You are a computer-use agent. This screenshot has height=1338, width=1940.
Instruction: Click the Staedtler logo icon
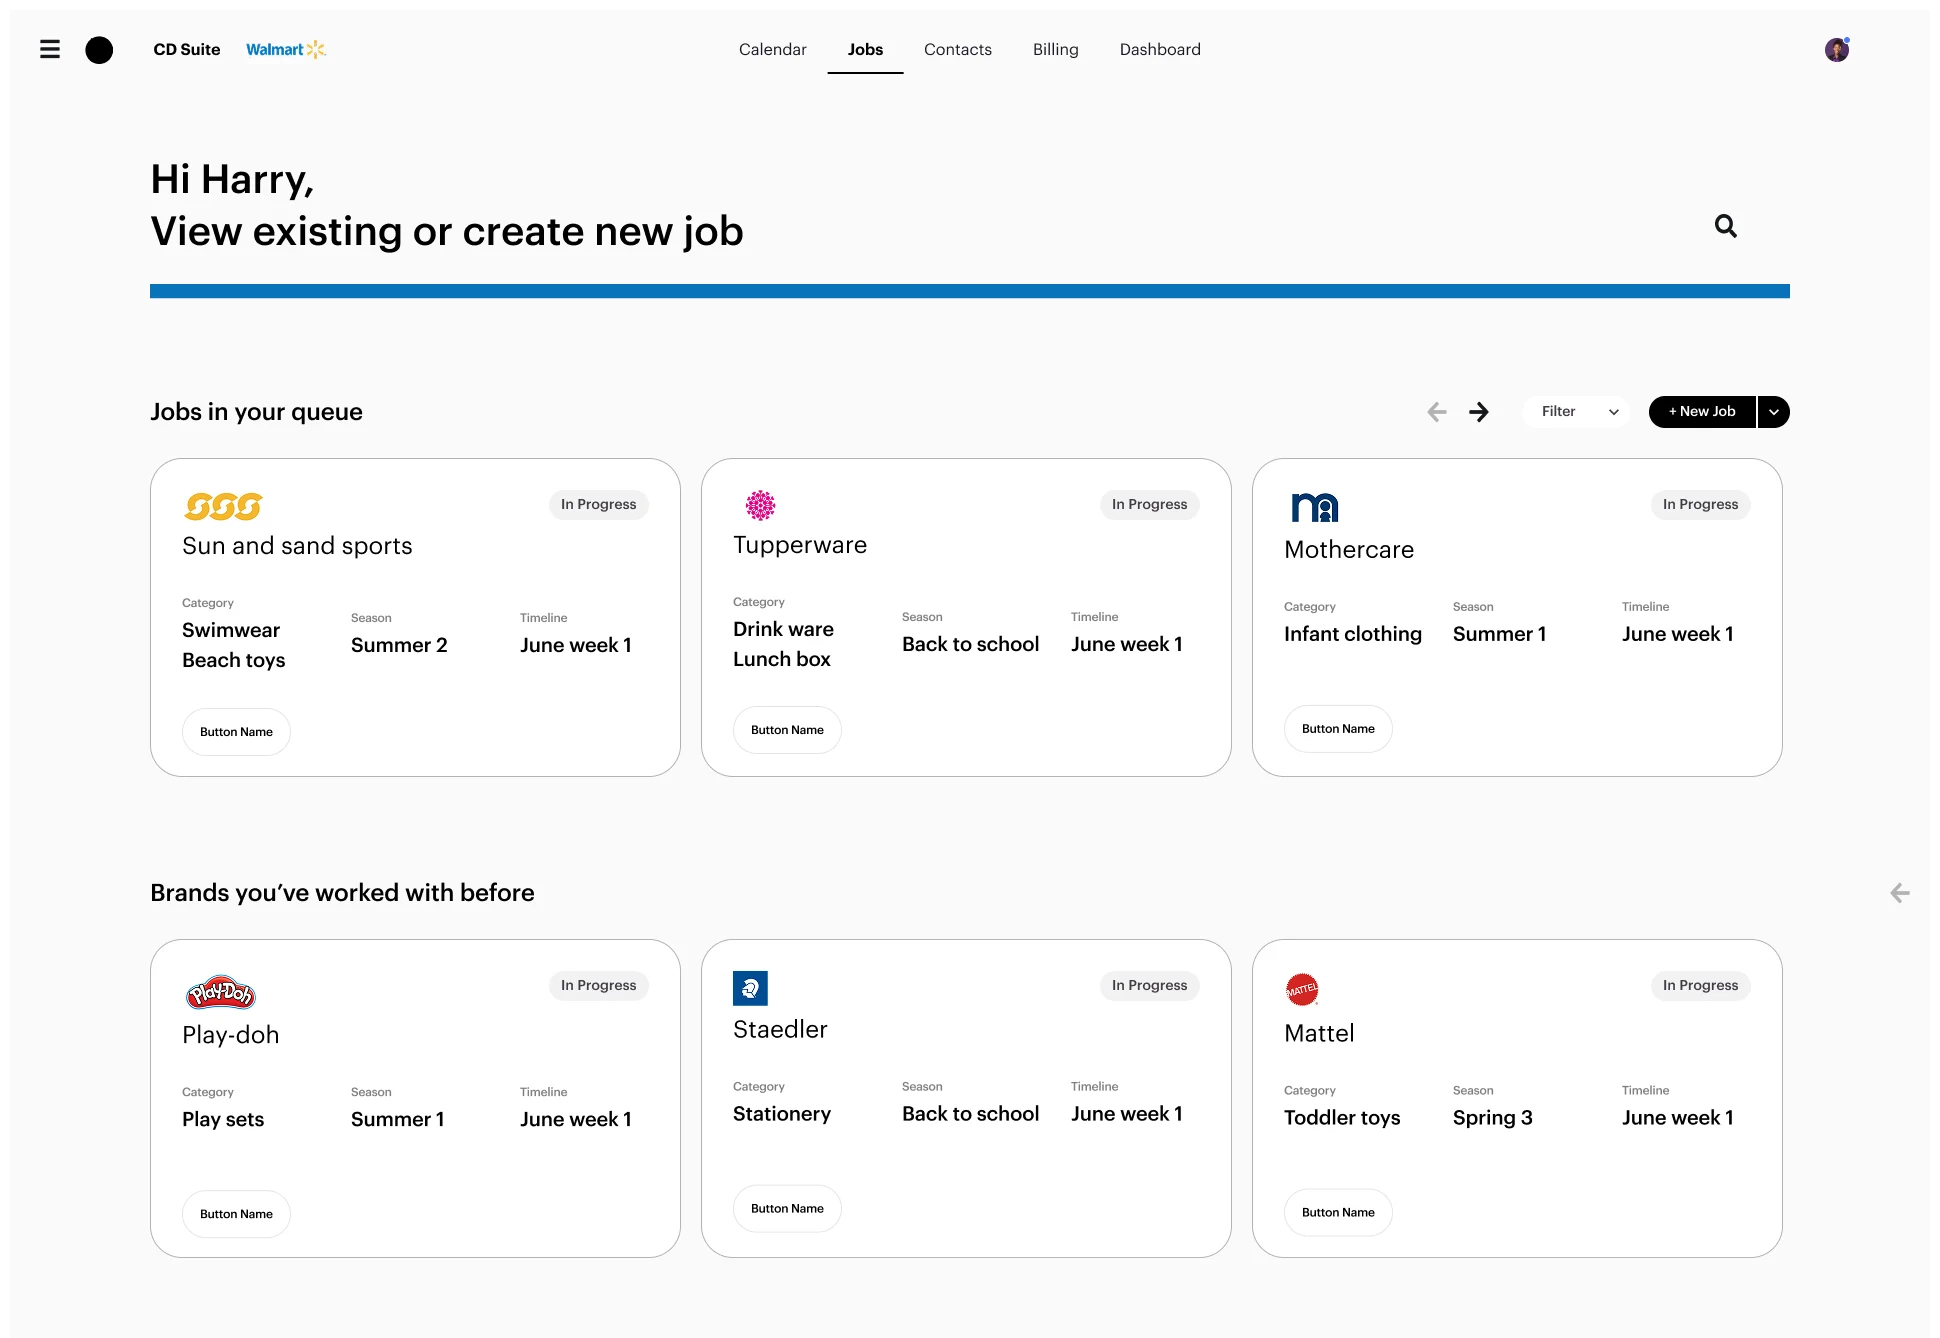[750, 988]
